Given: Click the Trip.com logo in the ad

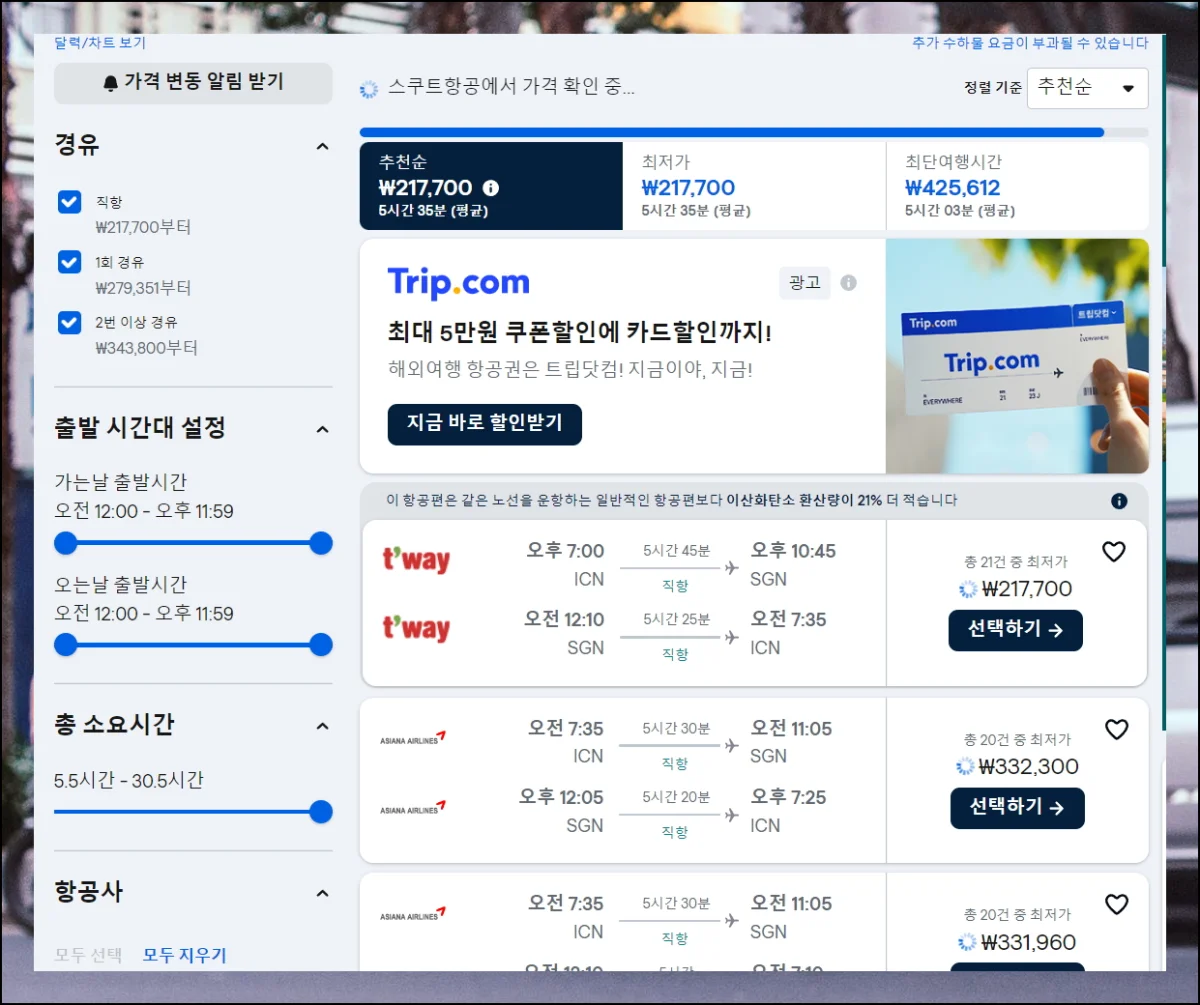Looking at the screenshot, I should click(459, 283).
